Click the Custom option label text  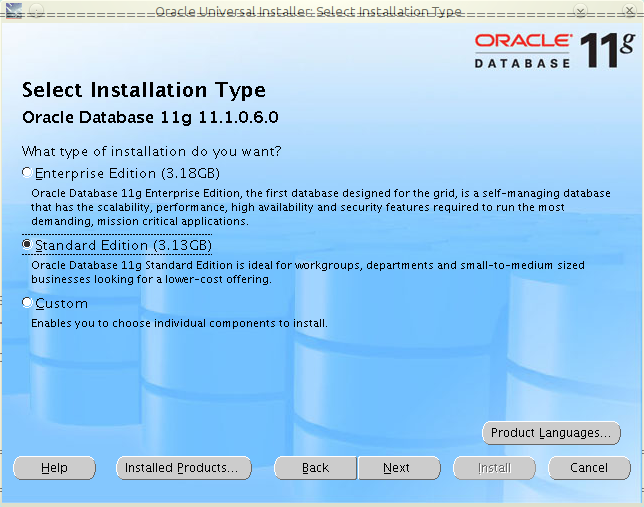click(x=61, y=304)
